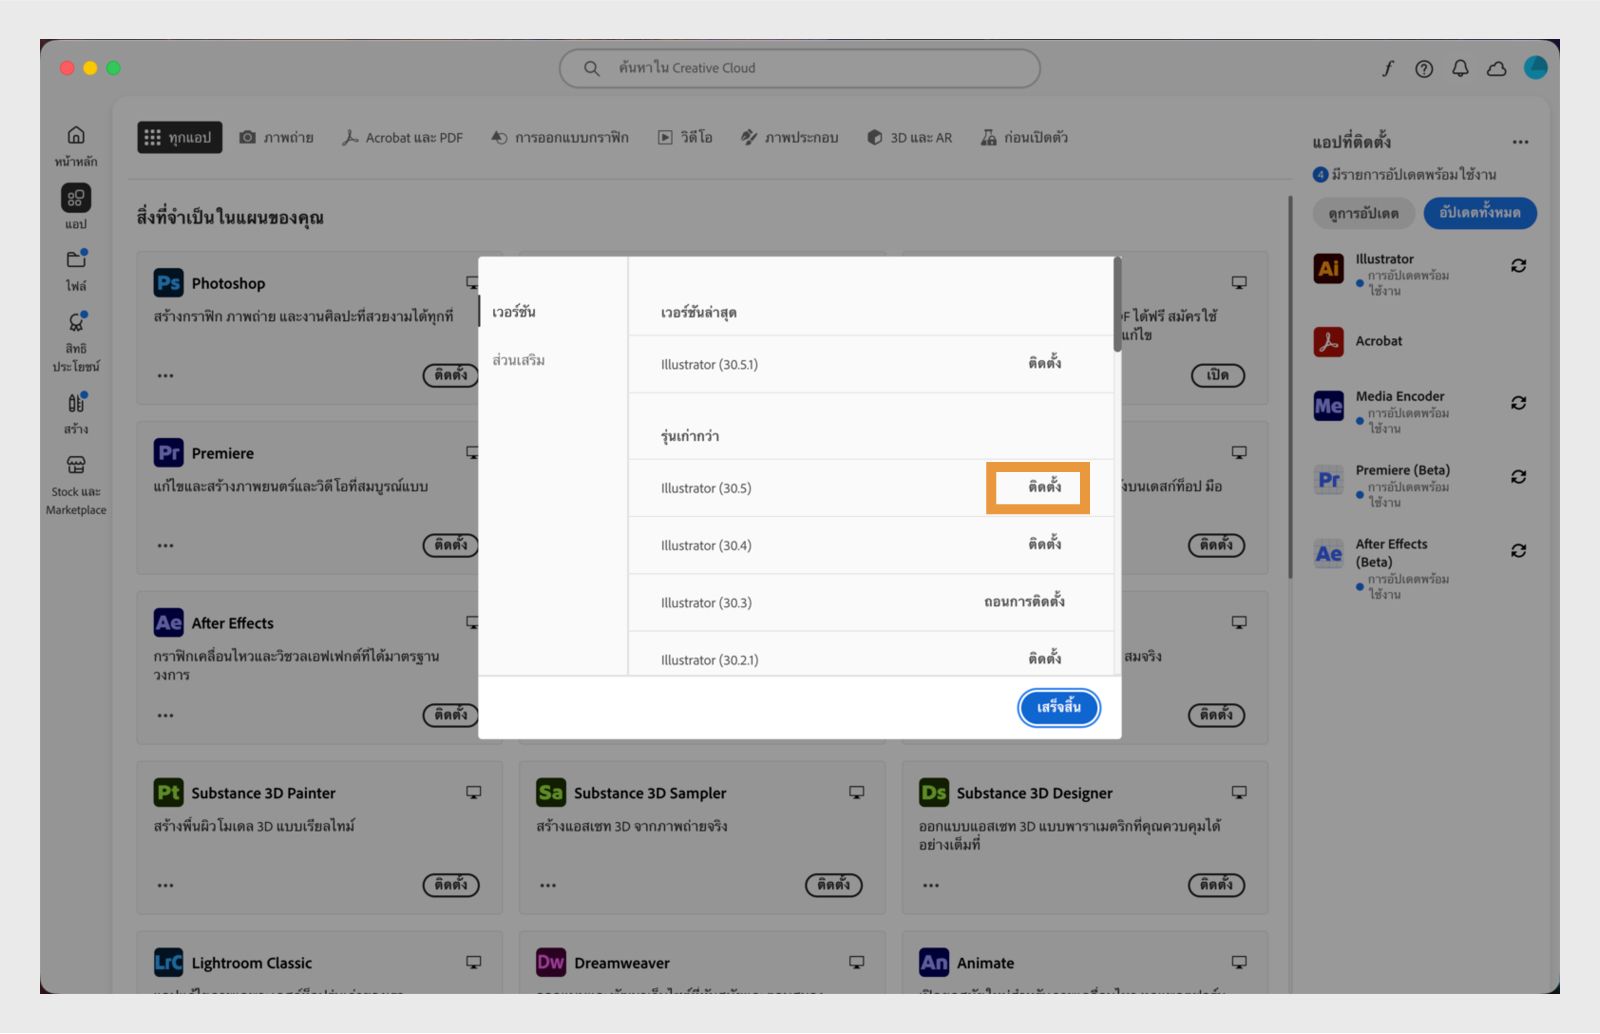Switch to Acrobat และ PDF category

pos(403,138)
